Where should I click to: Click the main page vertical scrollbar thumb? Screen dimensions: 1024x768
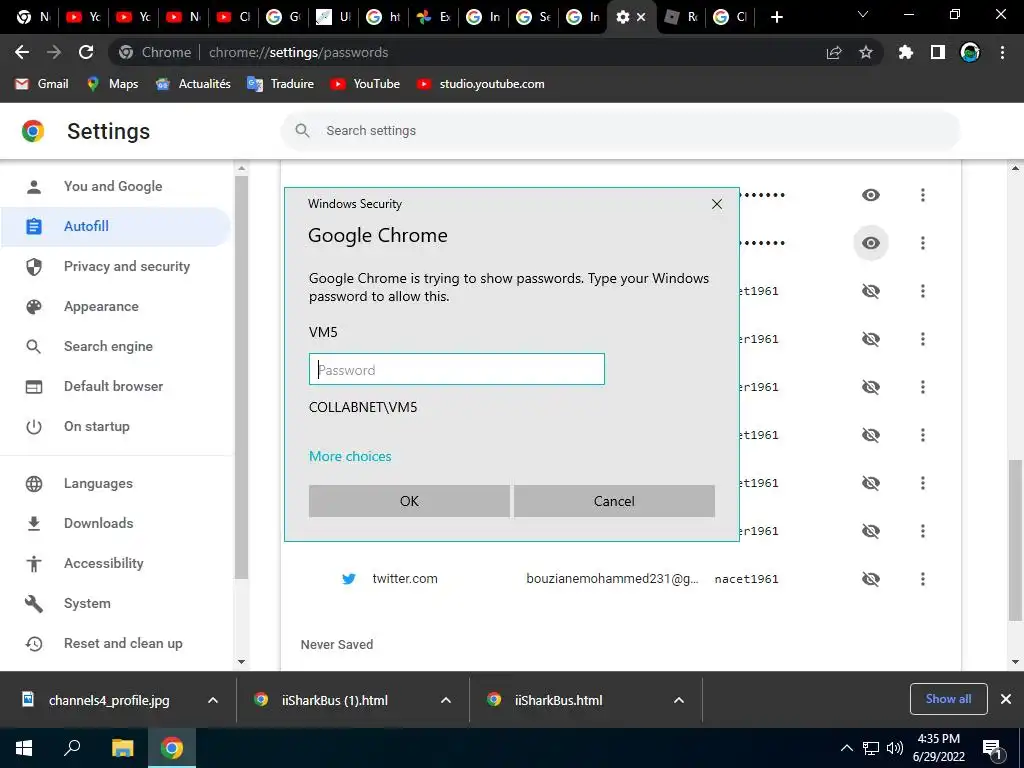[1016, 539]
